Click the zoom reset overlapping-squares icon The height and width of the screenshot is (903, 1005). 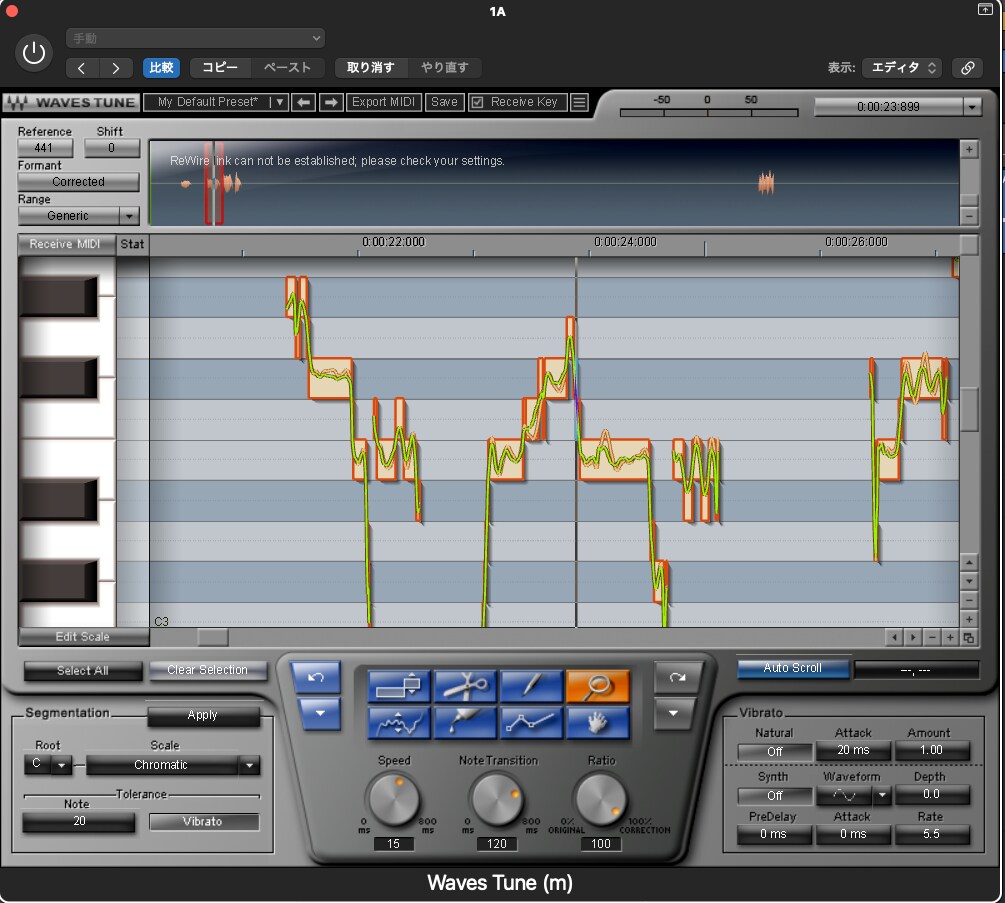tap(968, 638)
